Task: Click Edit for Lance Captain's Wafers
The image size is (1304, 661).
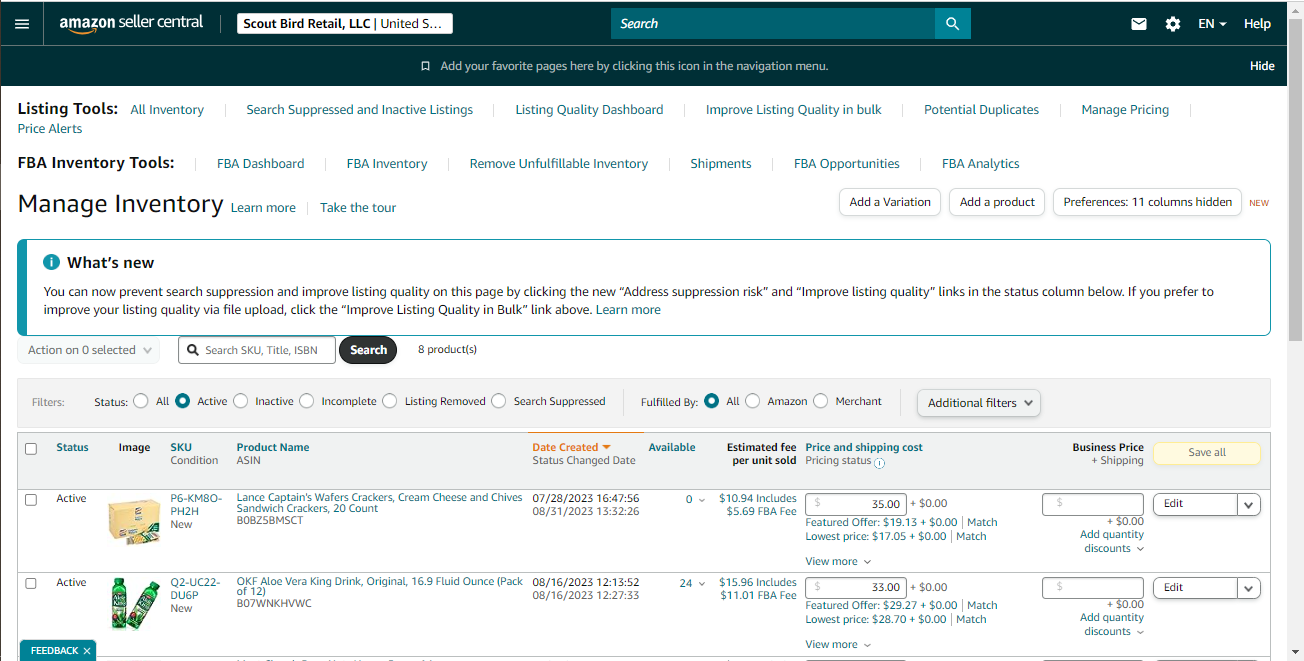Action: click(1195, 505)
